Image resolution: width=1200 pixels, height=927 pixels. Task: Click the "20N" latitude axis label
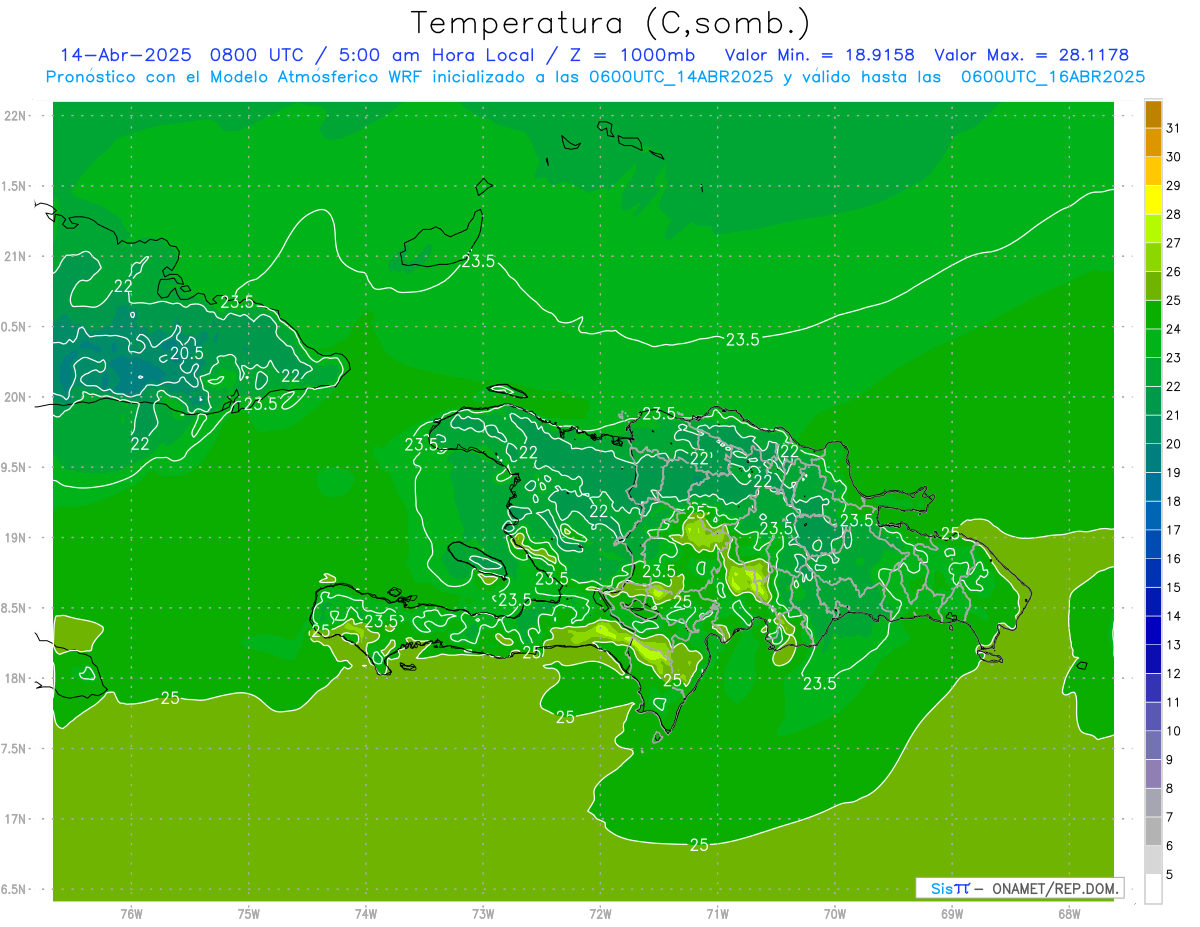pos(15,397)
